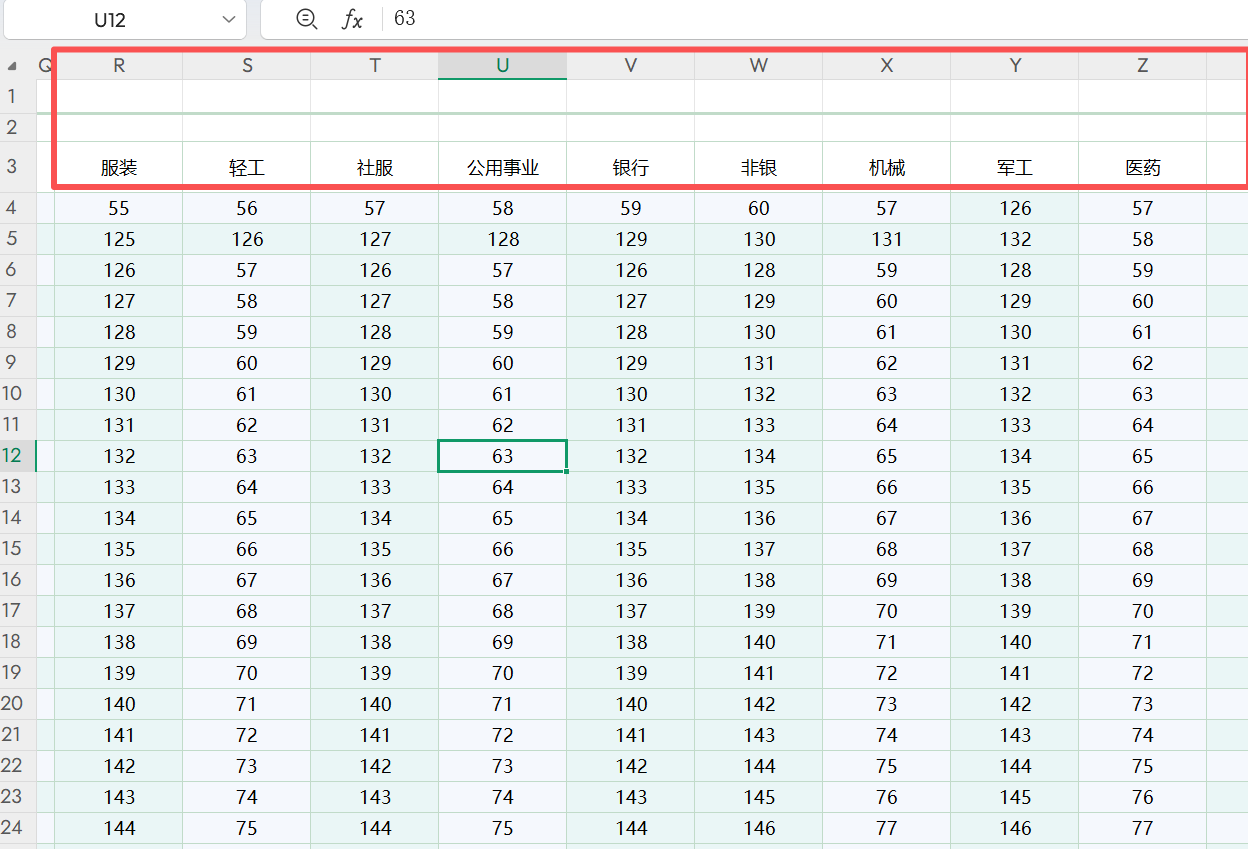Click the formula bar showing 63

800,20
